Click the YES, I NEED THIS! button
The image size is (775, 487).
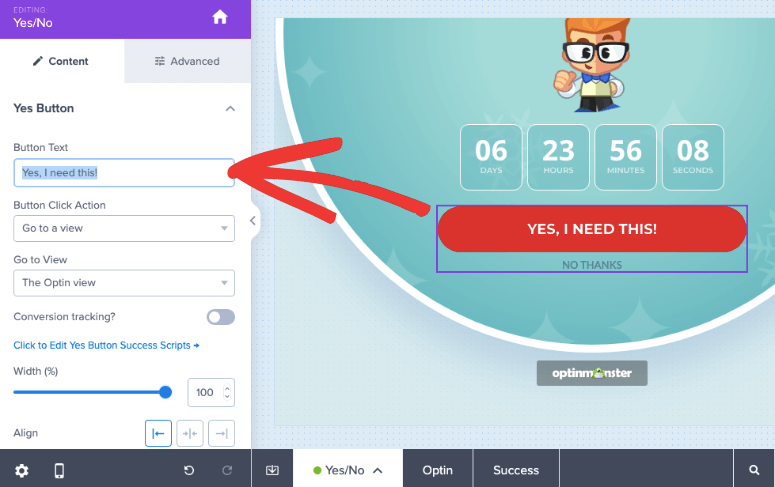click(x=592, y=229)
